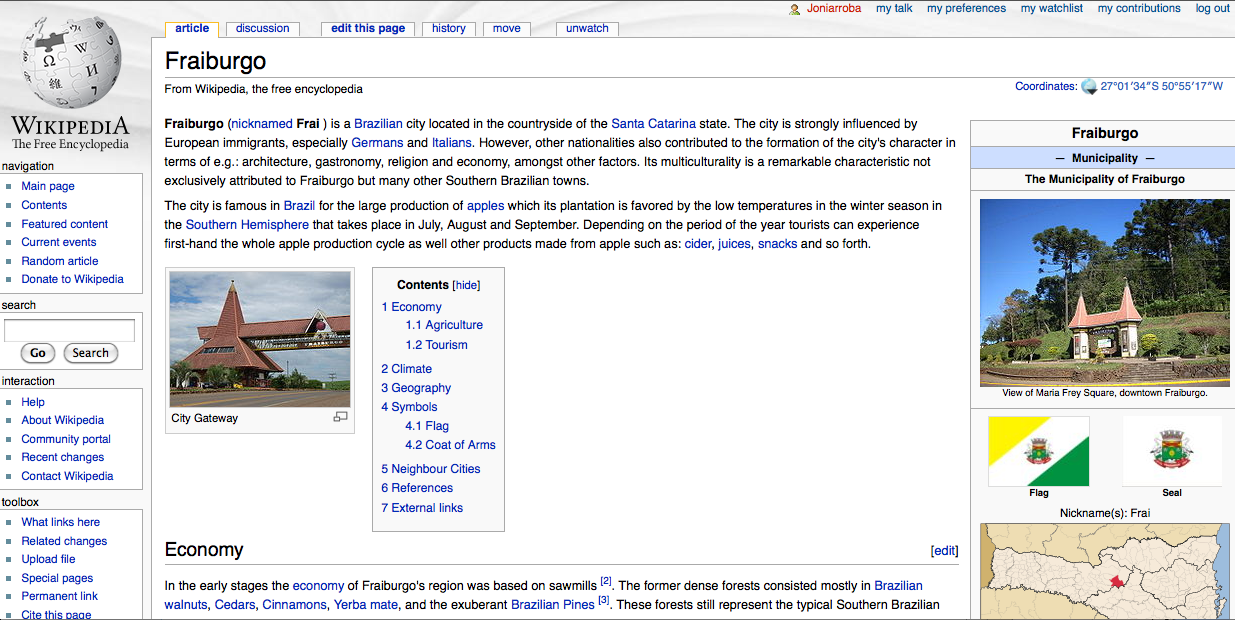Jump to 4.2 Coat of Arms
The width and height of the screenshot is (1235, 620).
pos(450,445)
